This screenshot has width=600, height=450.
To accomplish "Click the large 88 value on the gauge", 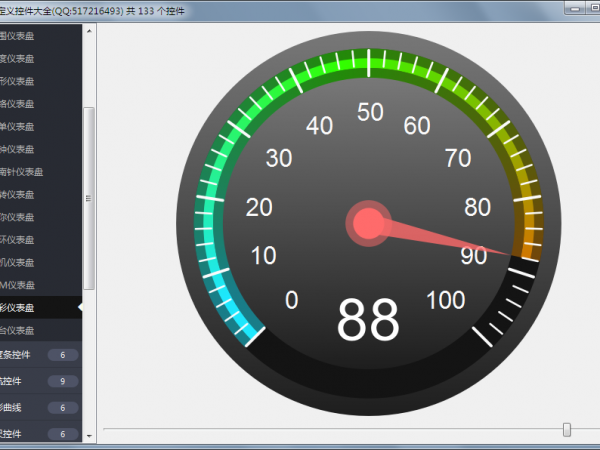I will pyautogui.click(x=368, y=320).
